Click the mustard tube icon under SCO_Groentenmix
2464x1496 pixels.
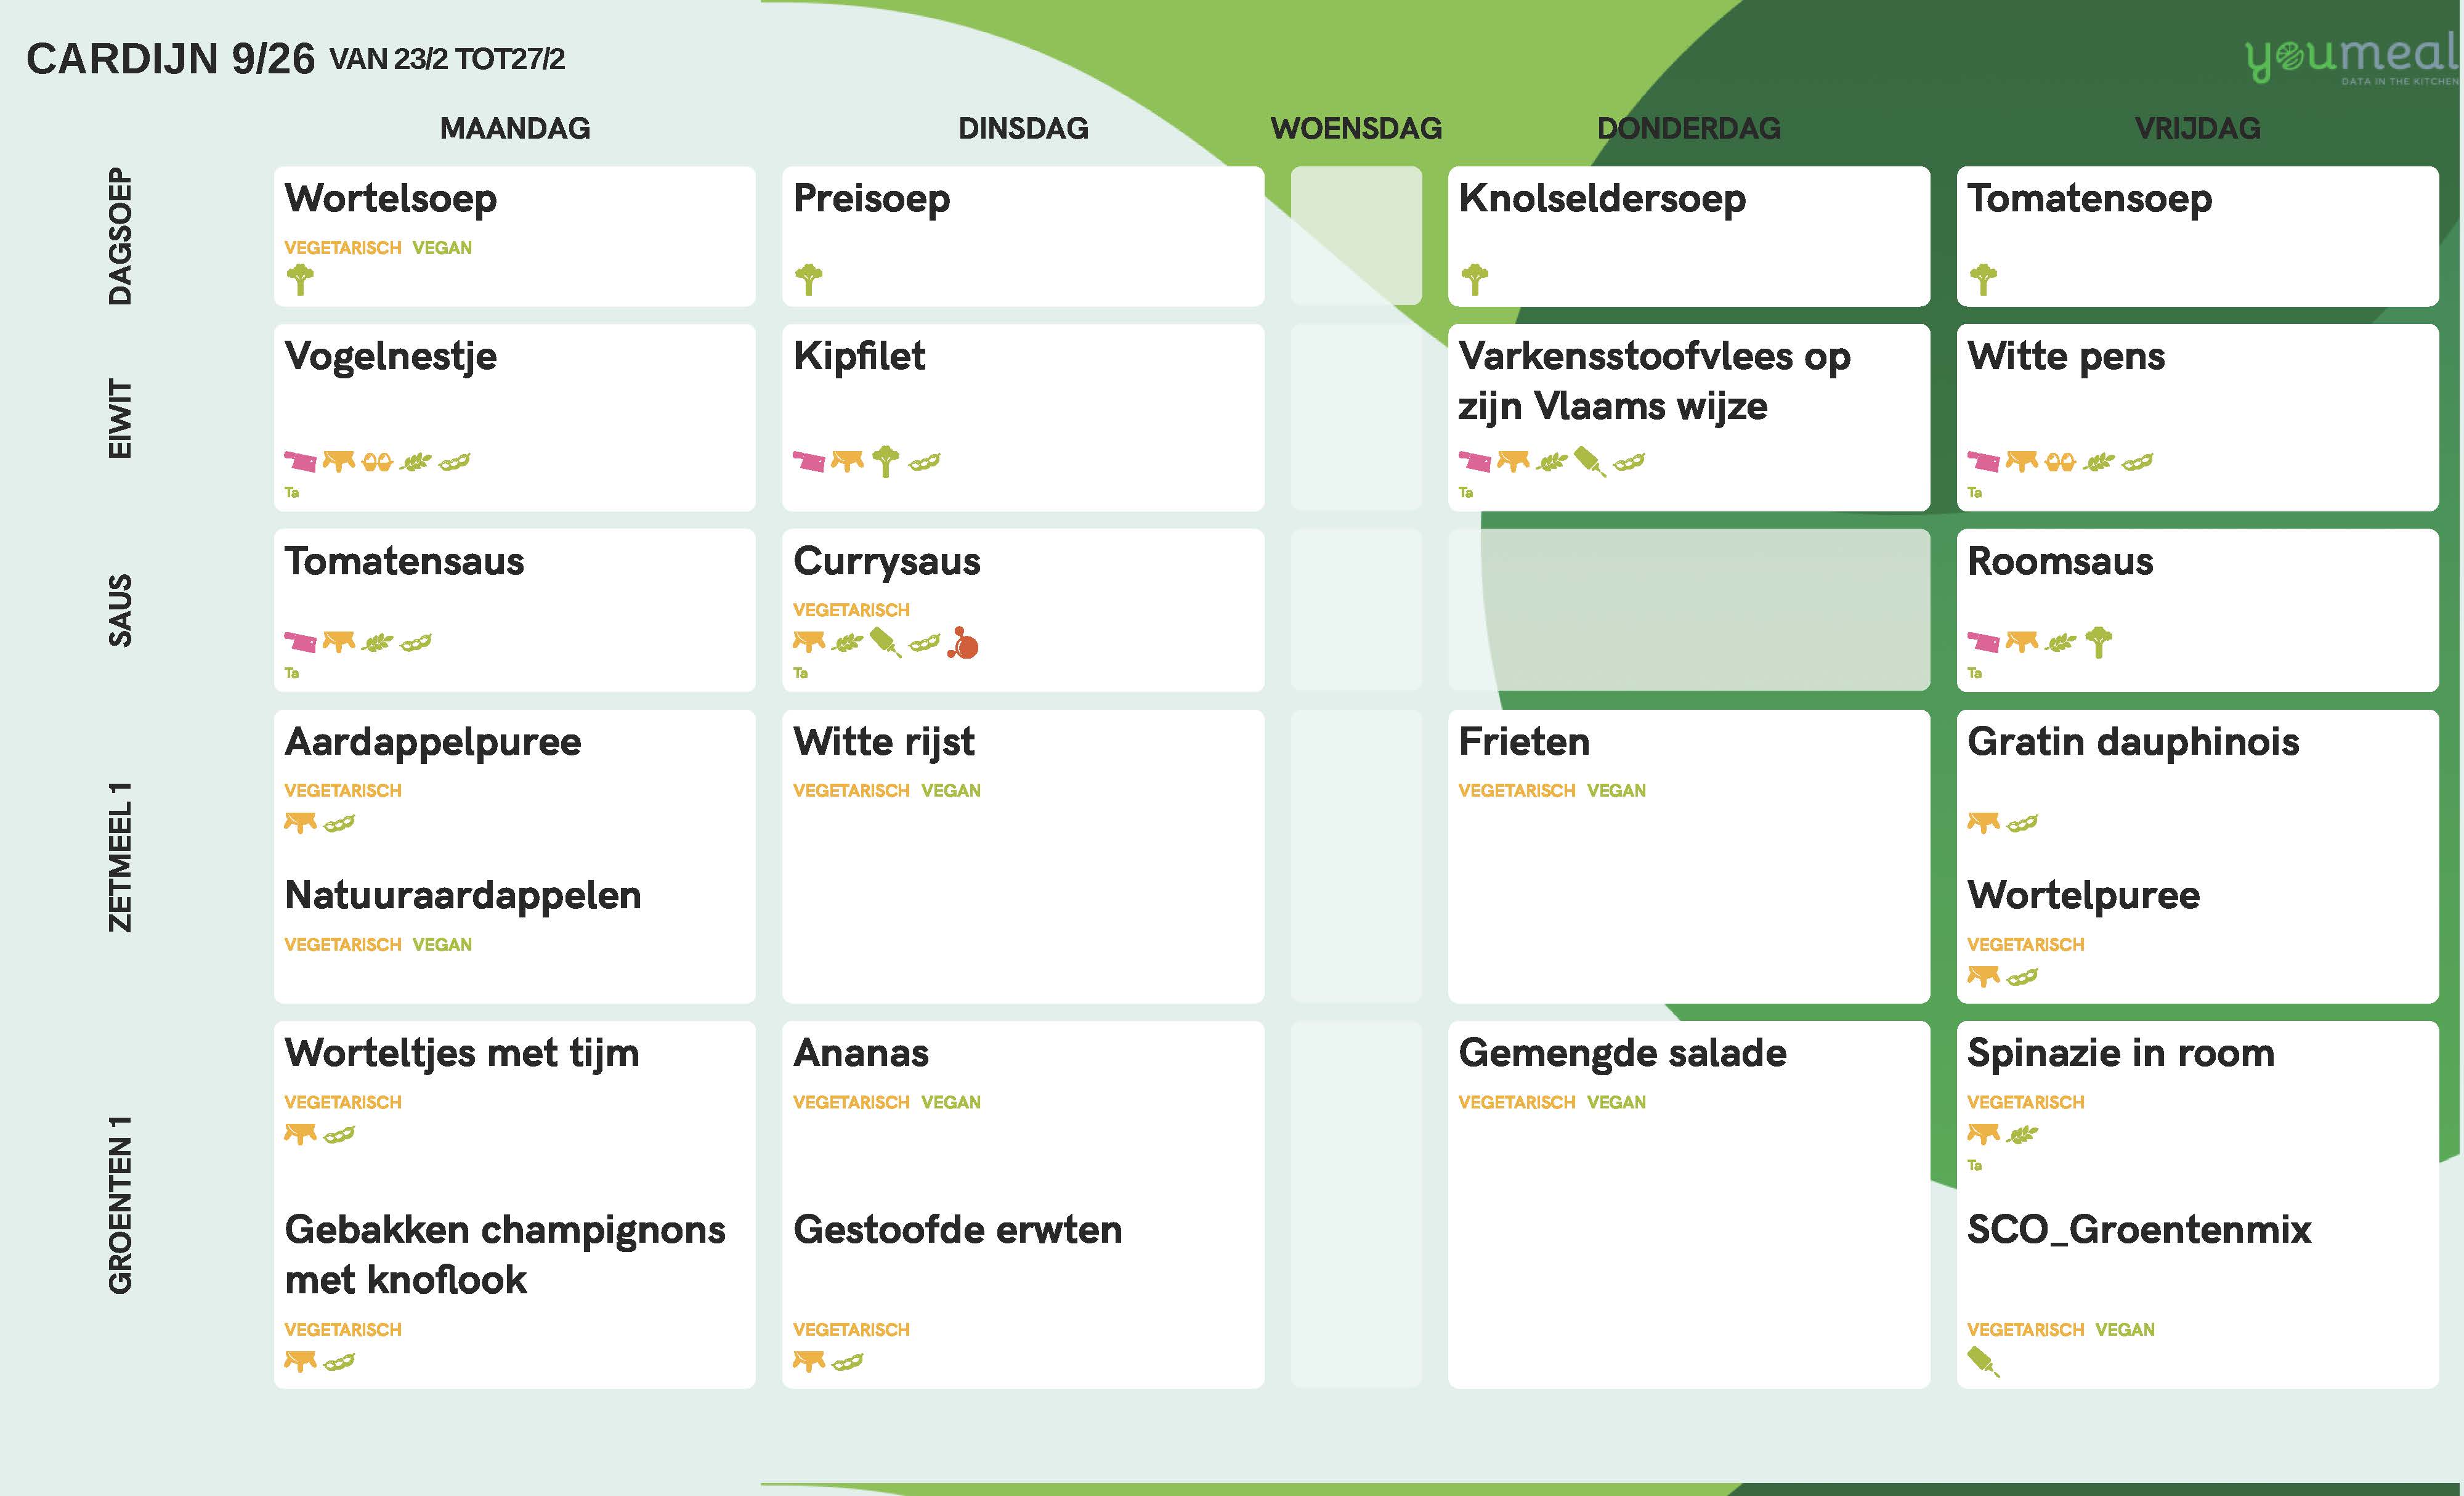coord(1982,1361)
